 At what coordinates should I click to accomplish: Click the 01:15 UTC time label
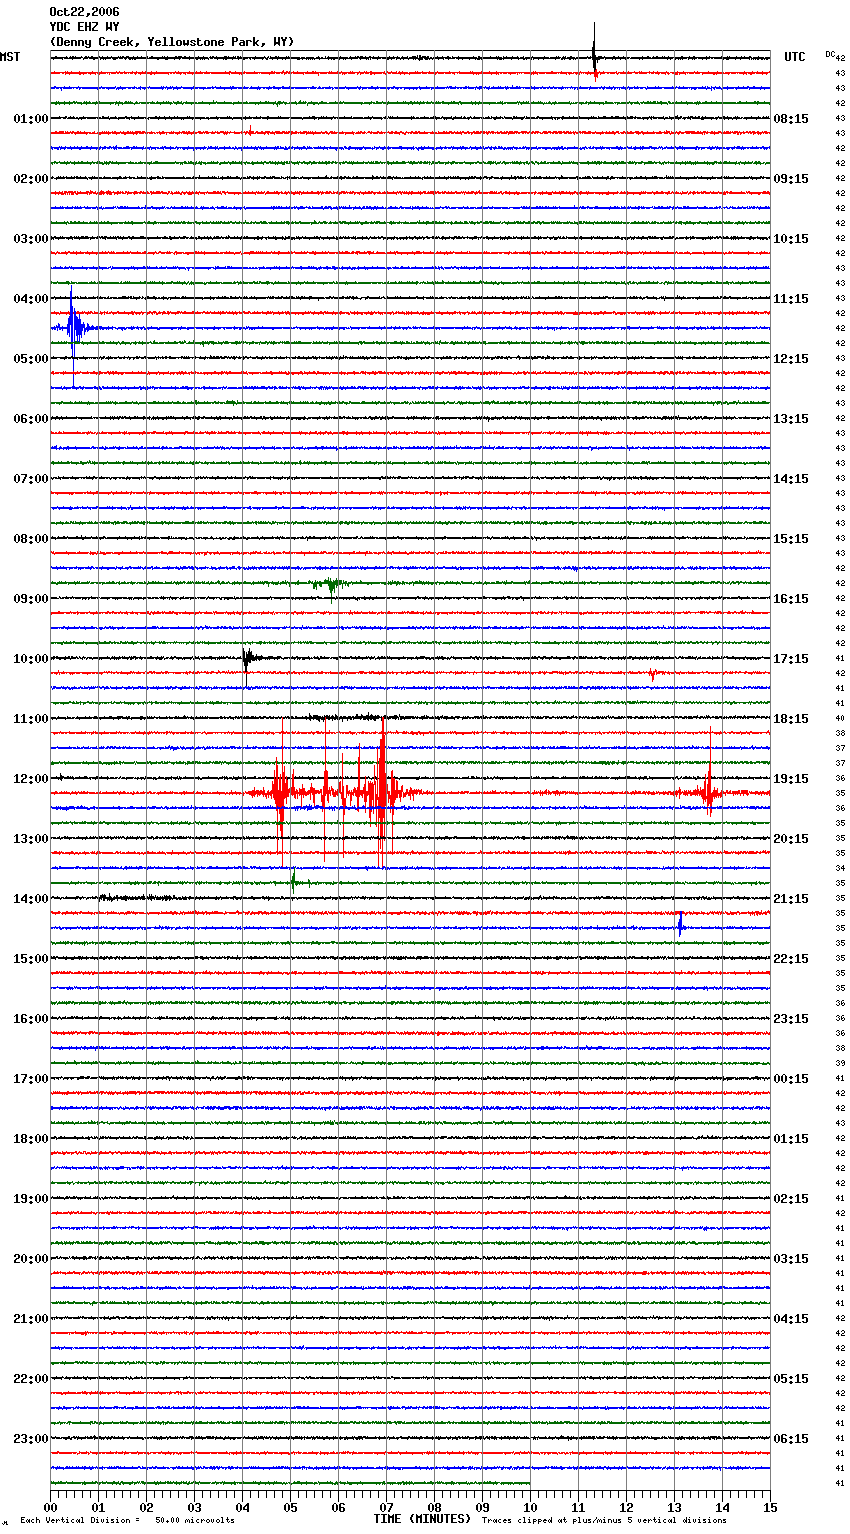(x=791, y=1139)
